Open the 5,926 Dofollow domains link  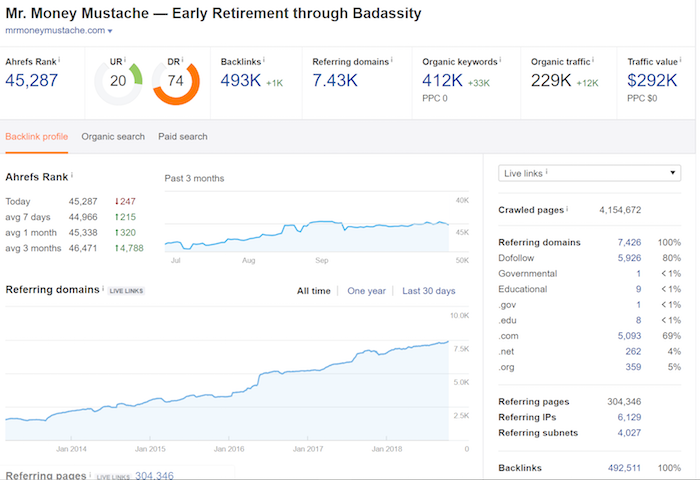pyautogui.click(x=629, y=258)
